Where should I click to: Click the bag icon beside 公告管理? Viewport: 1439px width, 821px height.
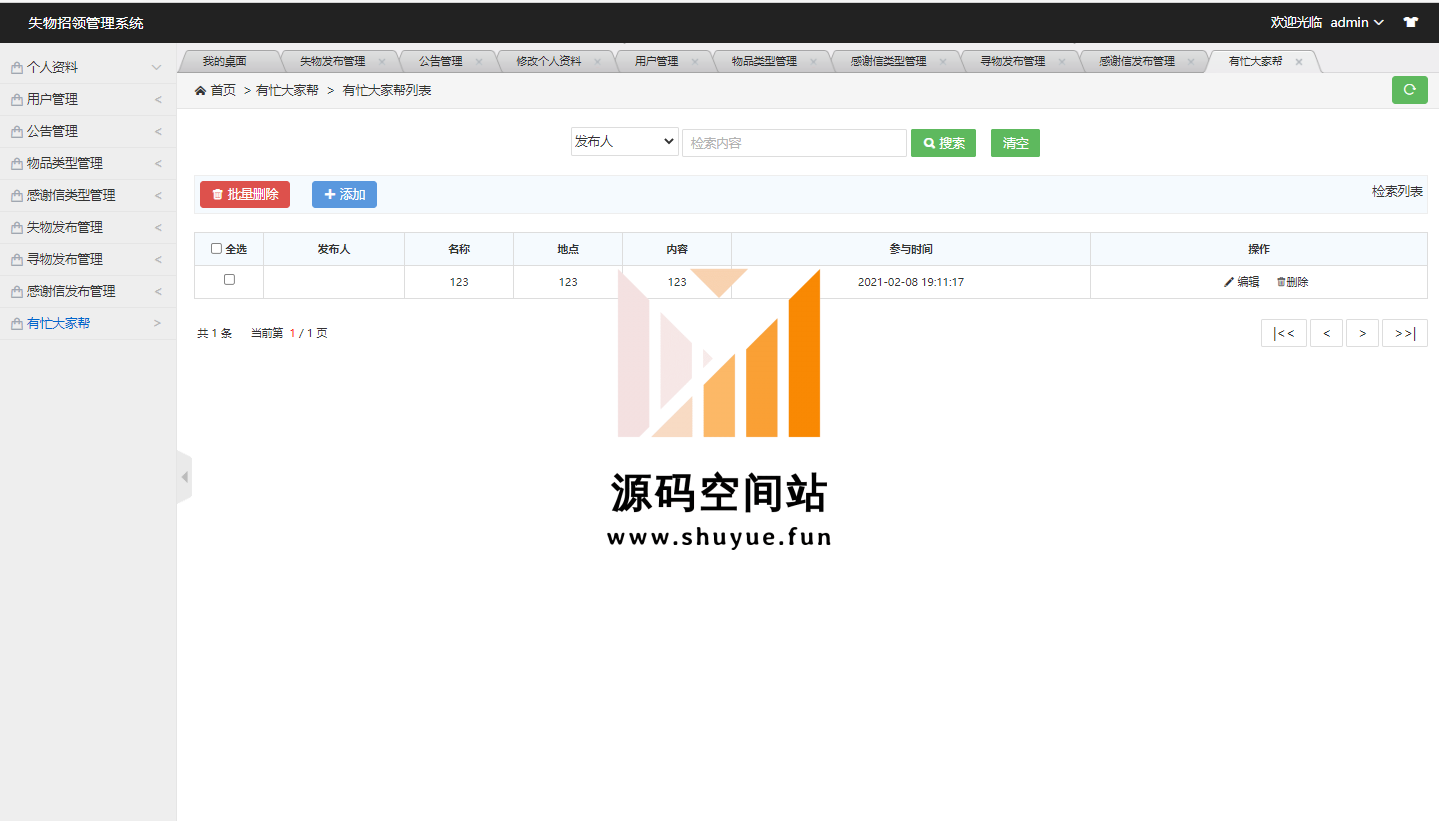(17, 132)
